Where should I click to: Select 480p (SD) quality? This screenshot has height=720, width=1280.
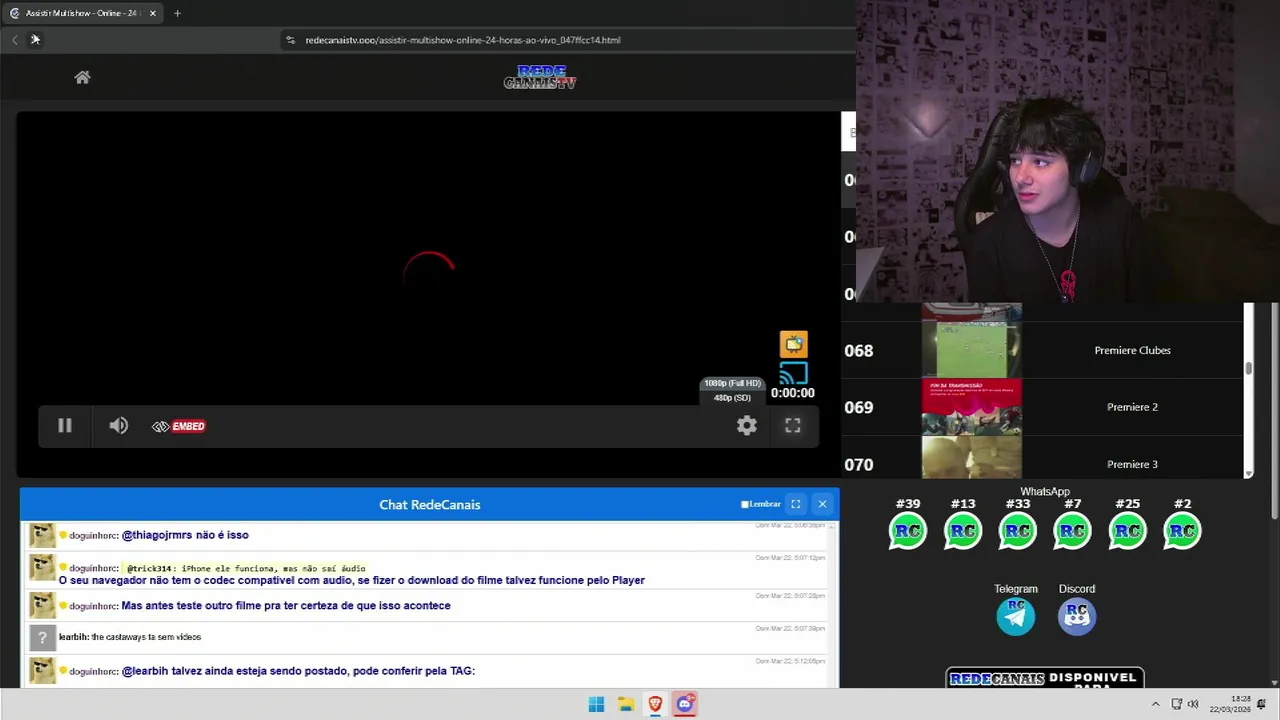pyautogui.click(x=732, y=398)
